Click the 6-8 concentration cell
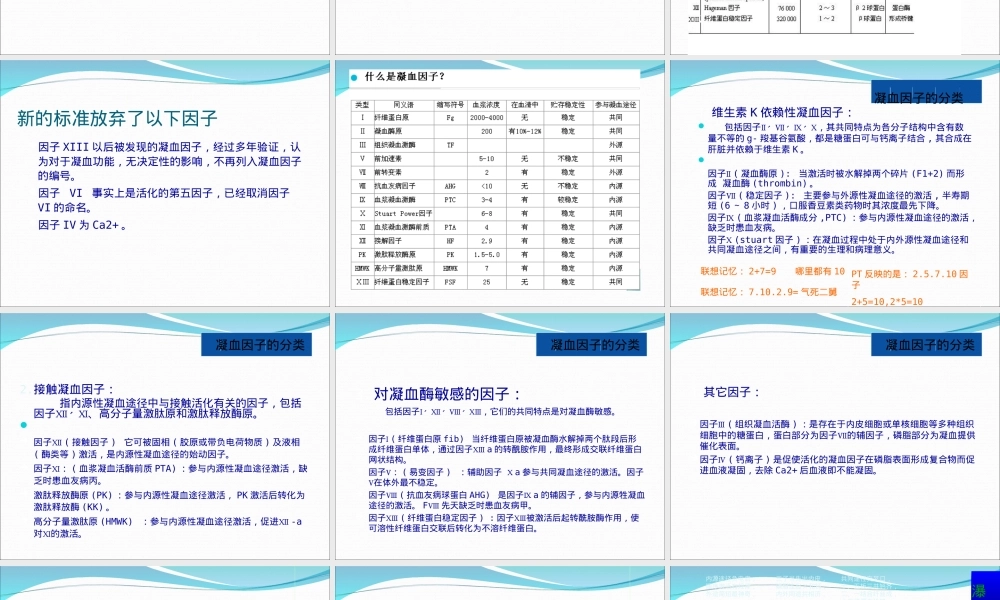 pyautogui.click(x=487, y=214)
